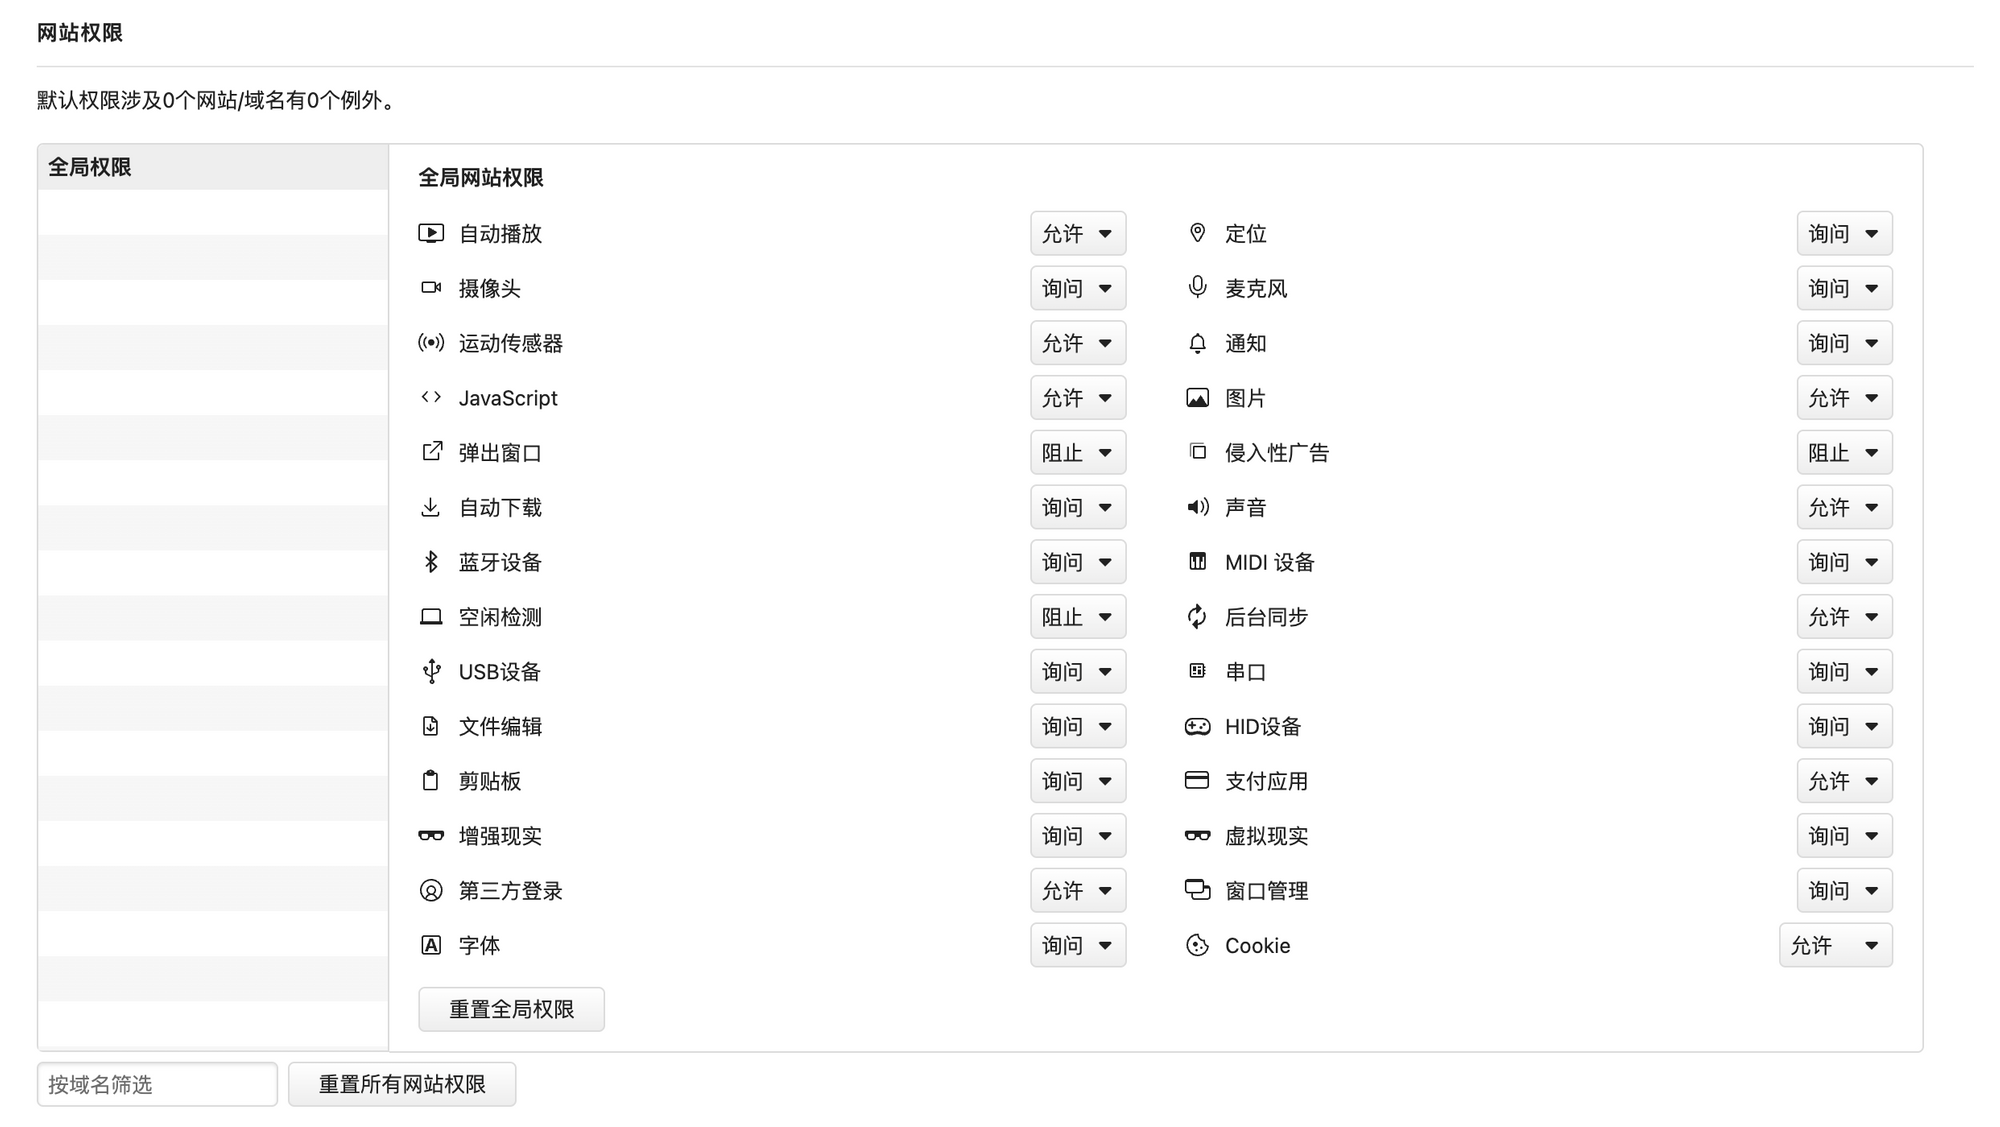Change the 侵入性广告 dropdown setting
The height and width of the screenshot is (1127, 2000).
click(1845, 452)
